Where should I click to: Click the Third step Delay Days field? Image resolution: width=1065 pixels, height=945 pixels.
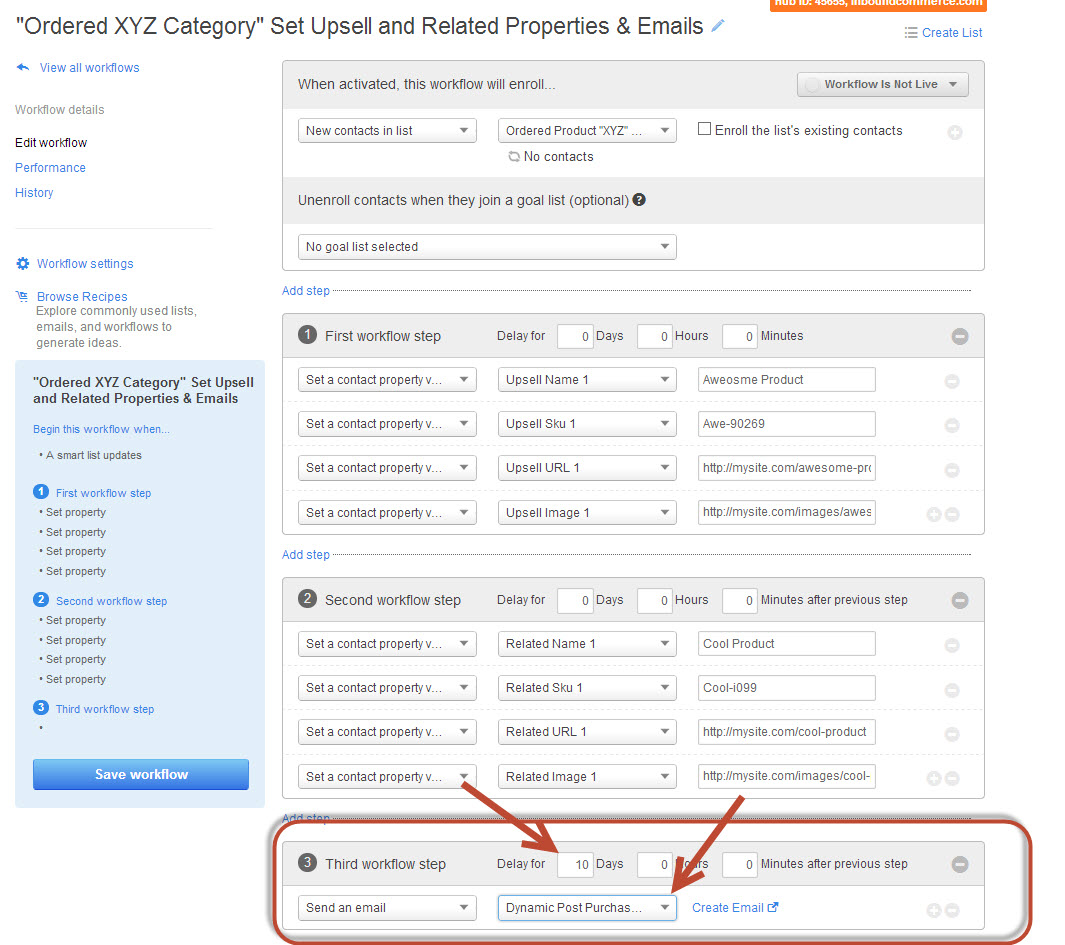point(575,864)
